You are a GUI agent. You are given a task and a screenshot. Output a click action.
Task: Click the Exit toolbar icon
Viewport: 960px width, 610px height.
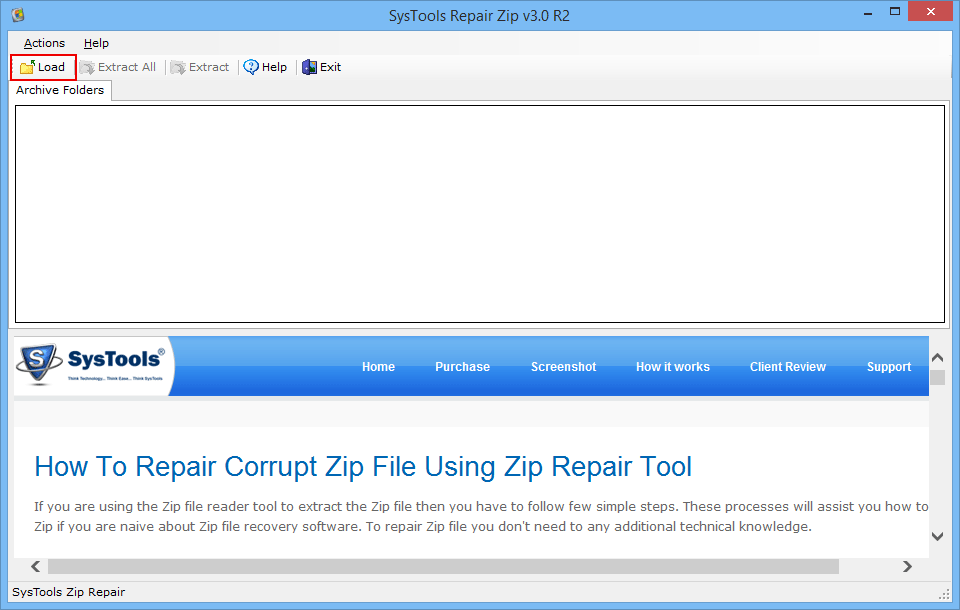[x=310, y=67]
